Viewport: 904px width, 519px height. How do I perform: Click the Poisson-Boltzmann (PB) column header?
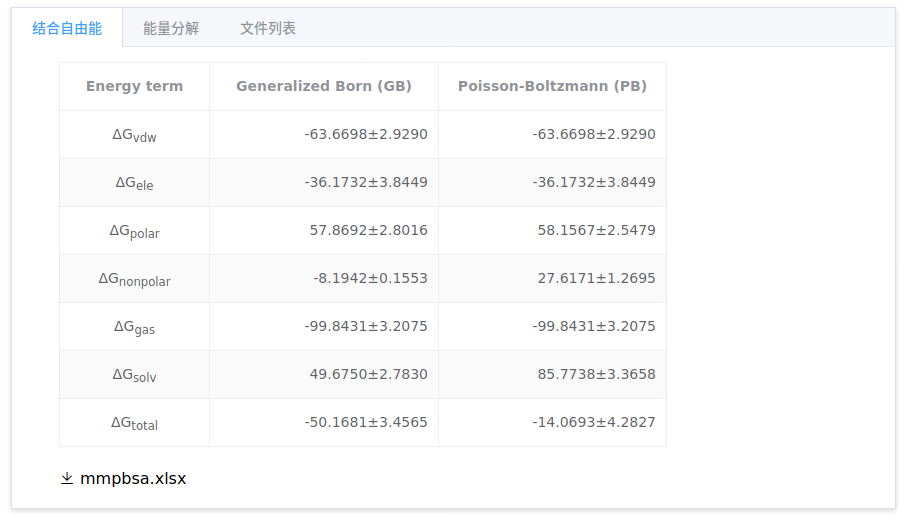552,86
